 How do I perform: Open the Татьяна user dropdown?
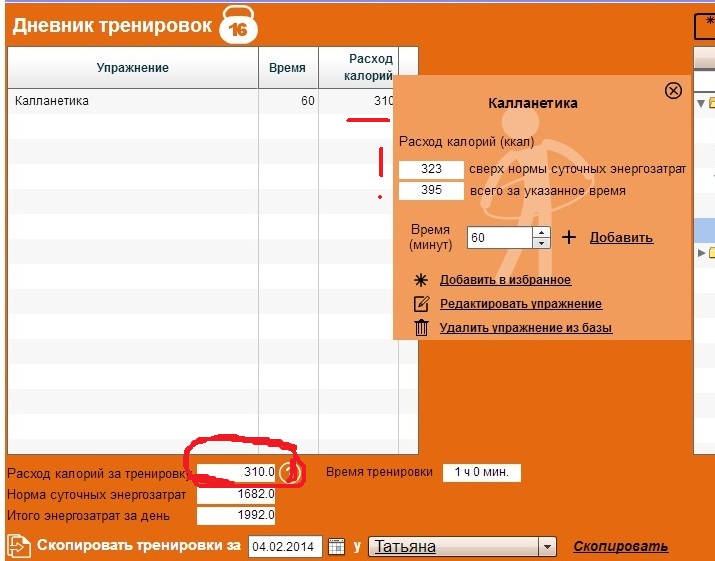(546, 547)
